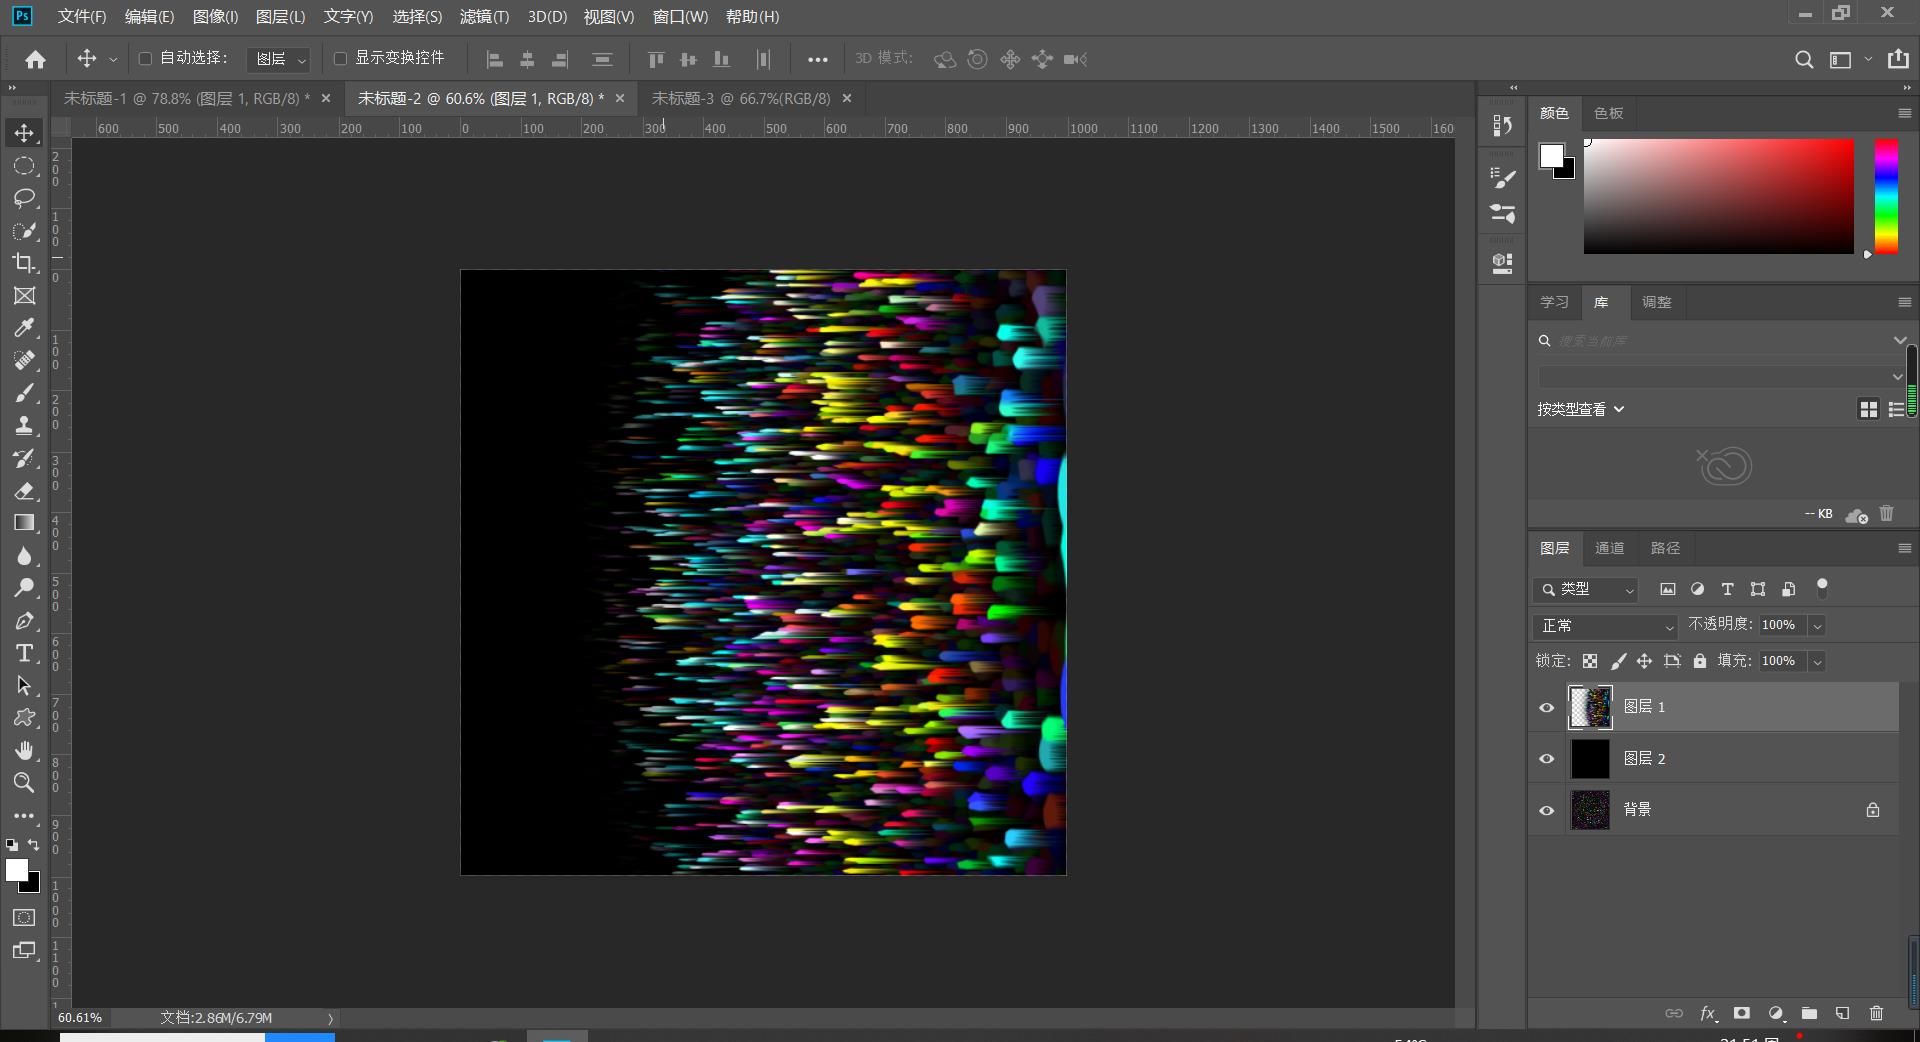Select the Zoom tool
Image resolution: width=1920 pixels, height=1042 pixels.
24,782
